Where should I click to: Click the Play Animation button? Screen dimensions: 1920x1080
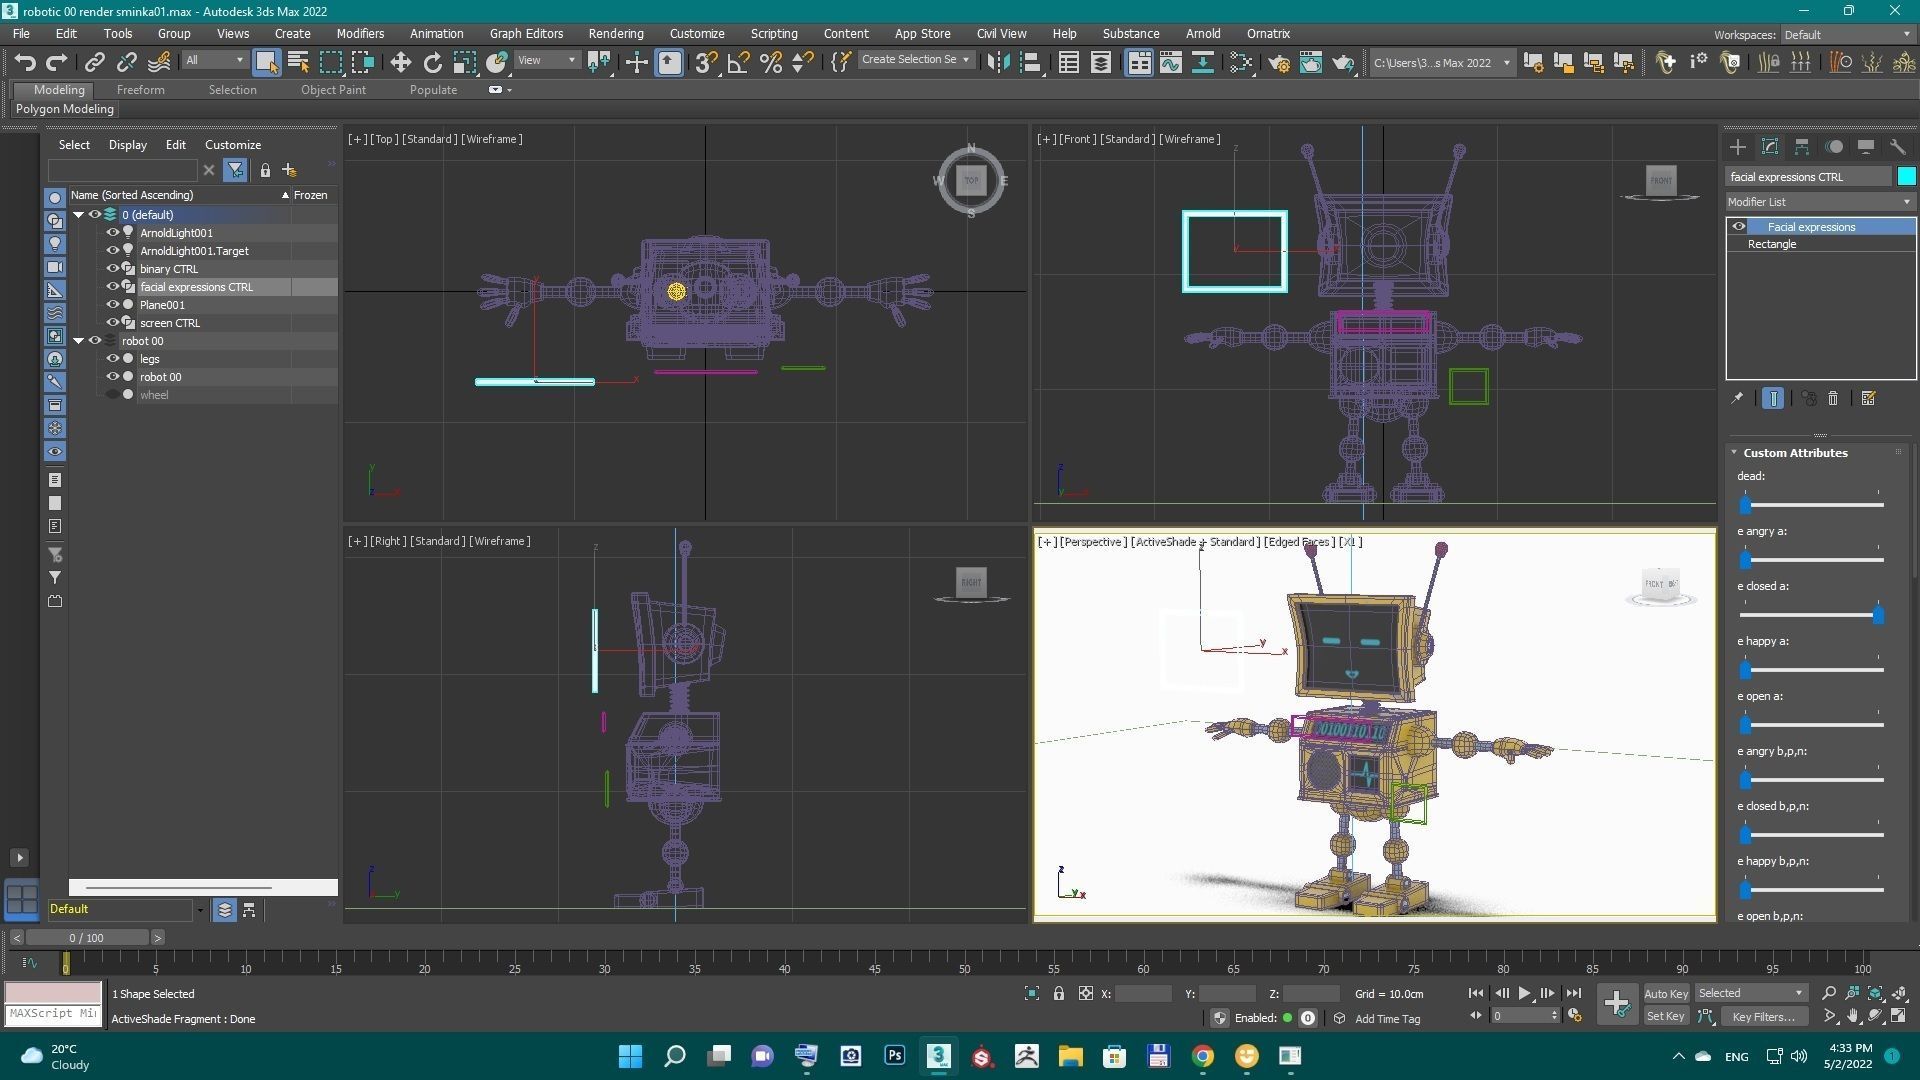coord(1524,993)
